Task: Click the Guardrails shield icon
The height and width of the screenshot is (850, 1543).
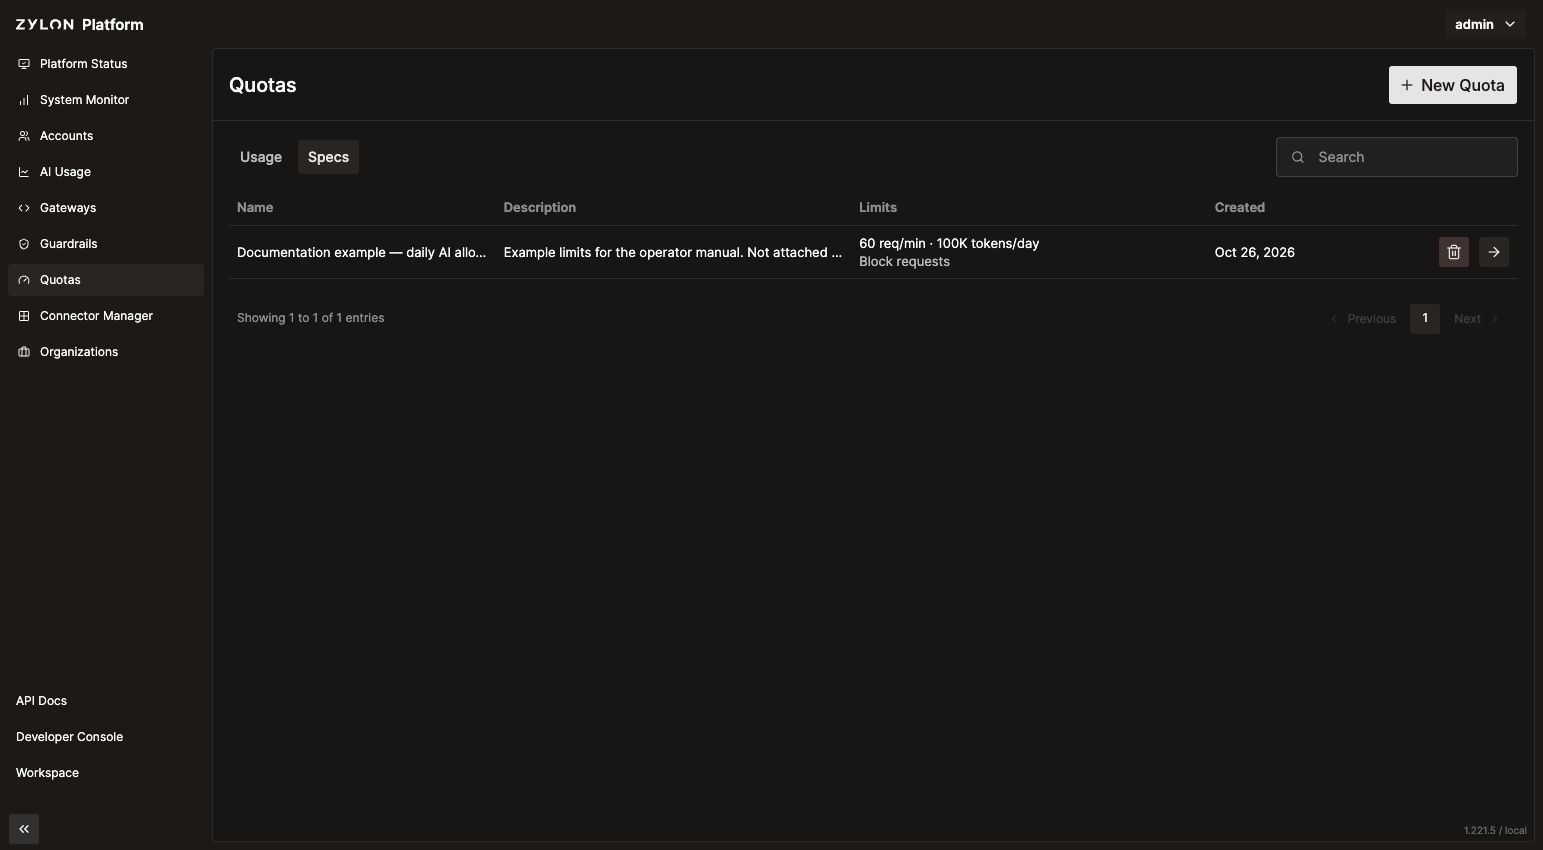Action: point(24,244)
